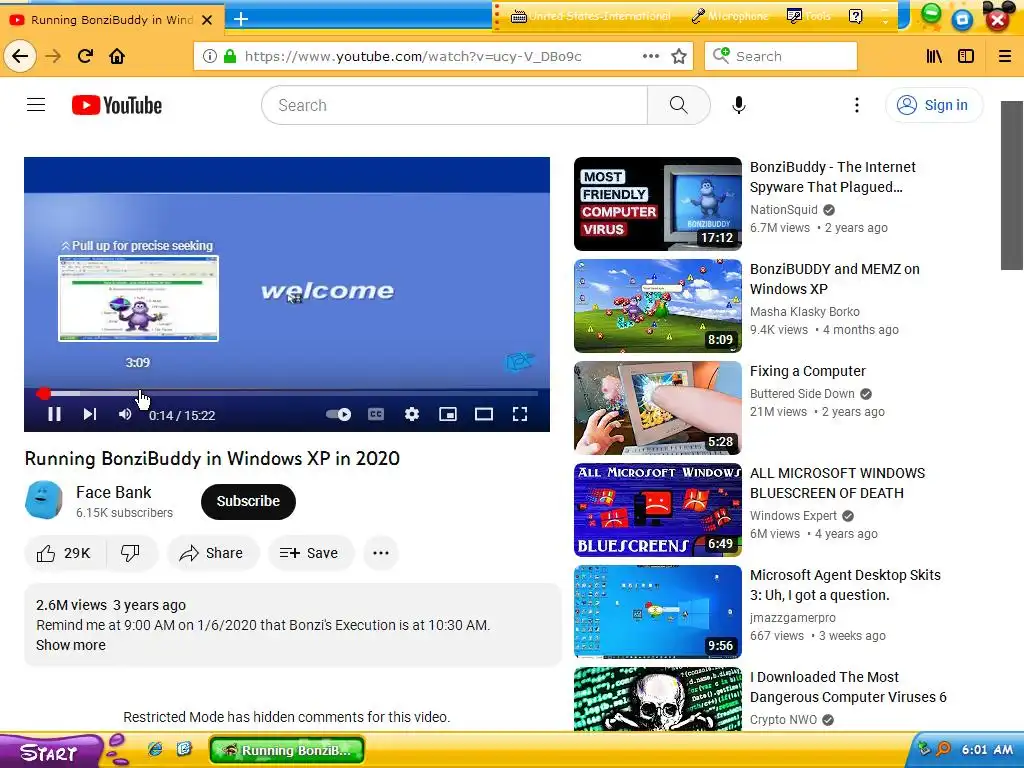Open YouTube settings three-dot menu

[x=857, y=105]
